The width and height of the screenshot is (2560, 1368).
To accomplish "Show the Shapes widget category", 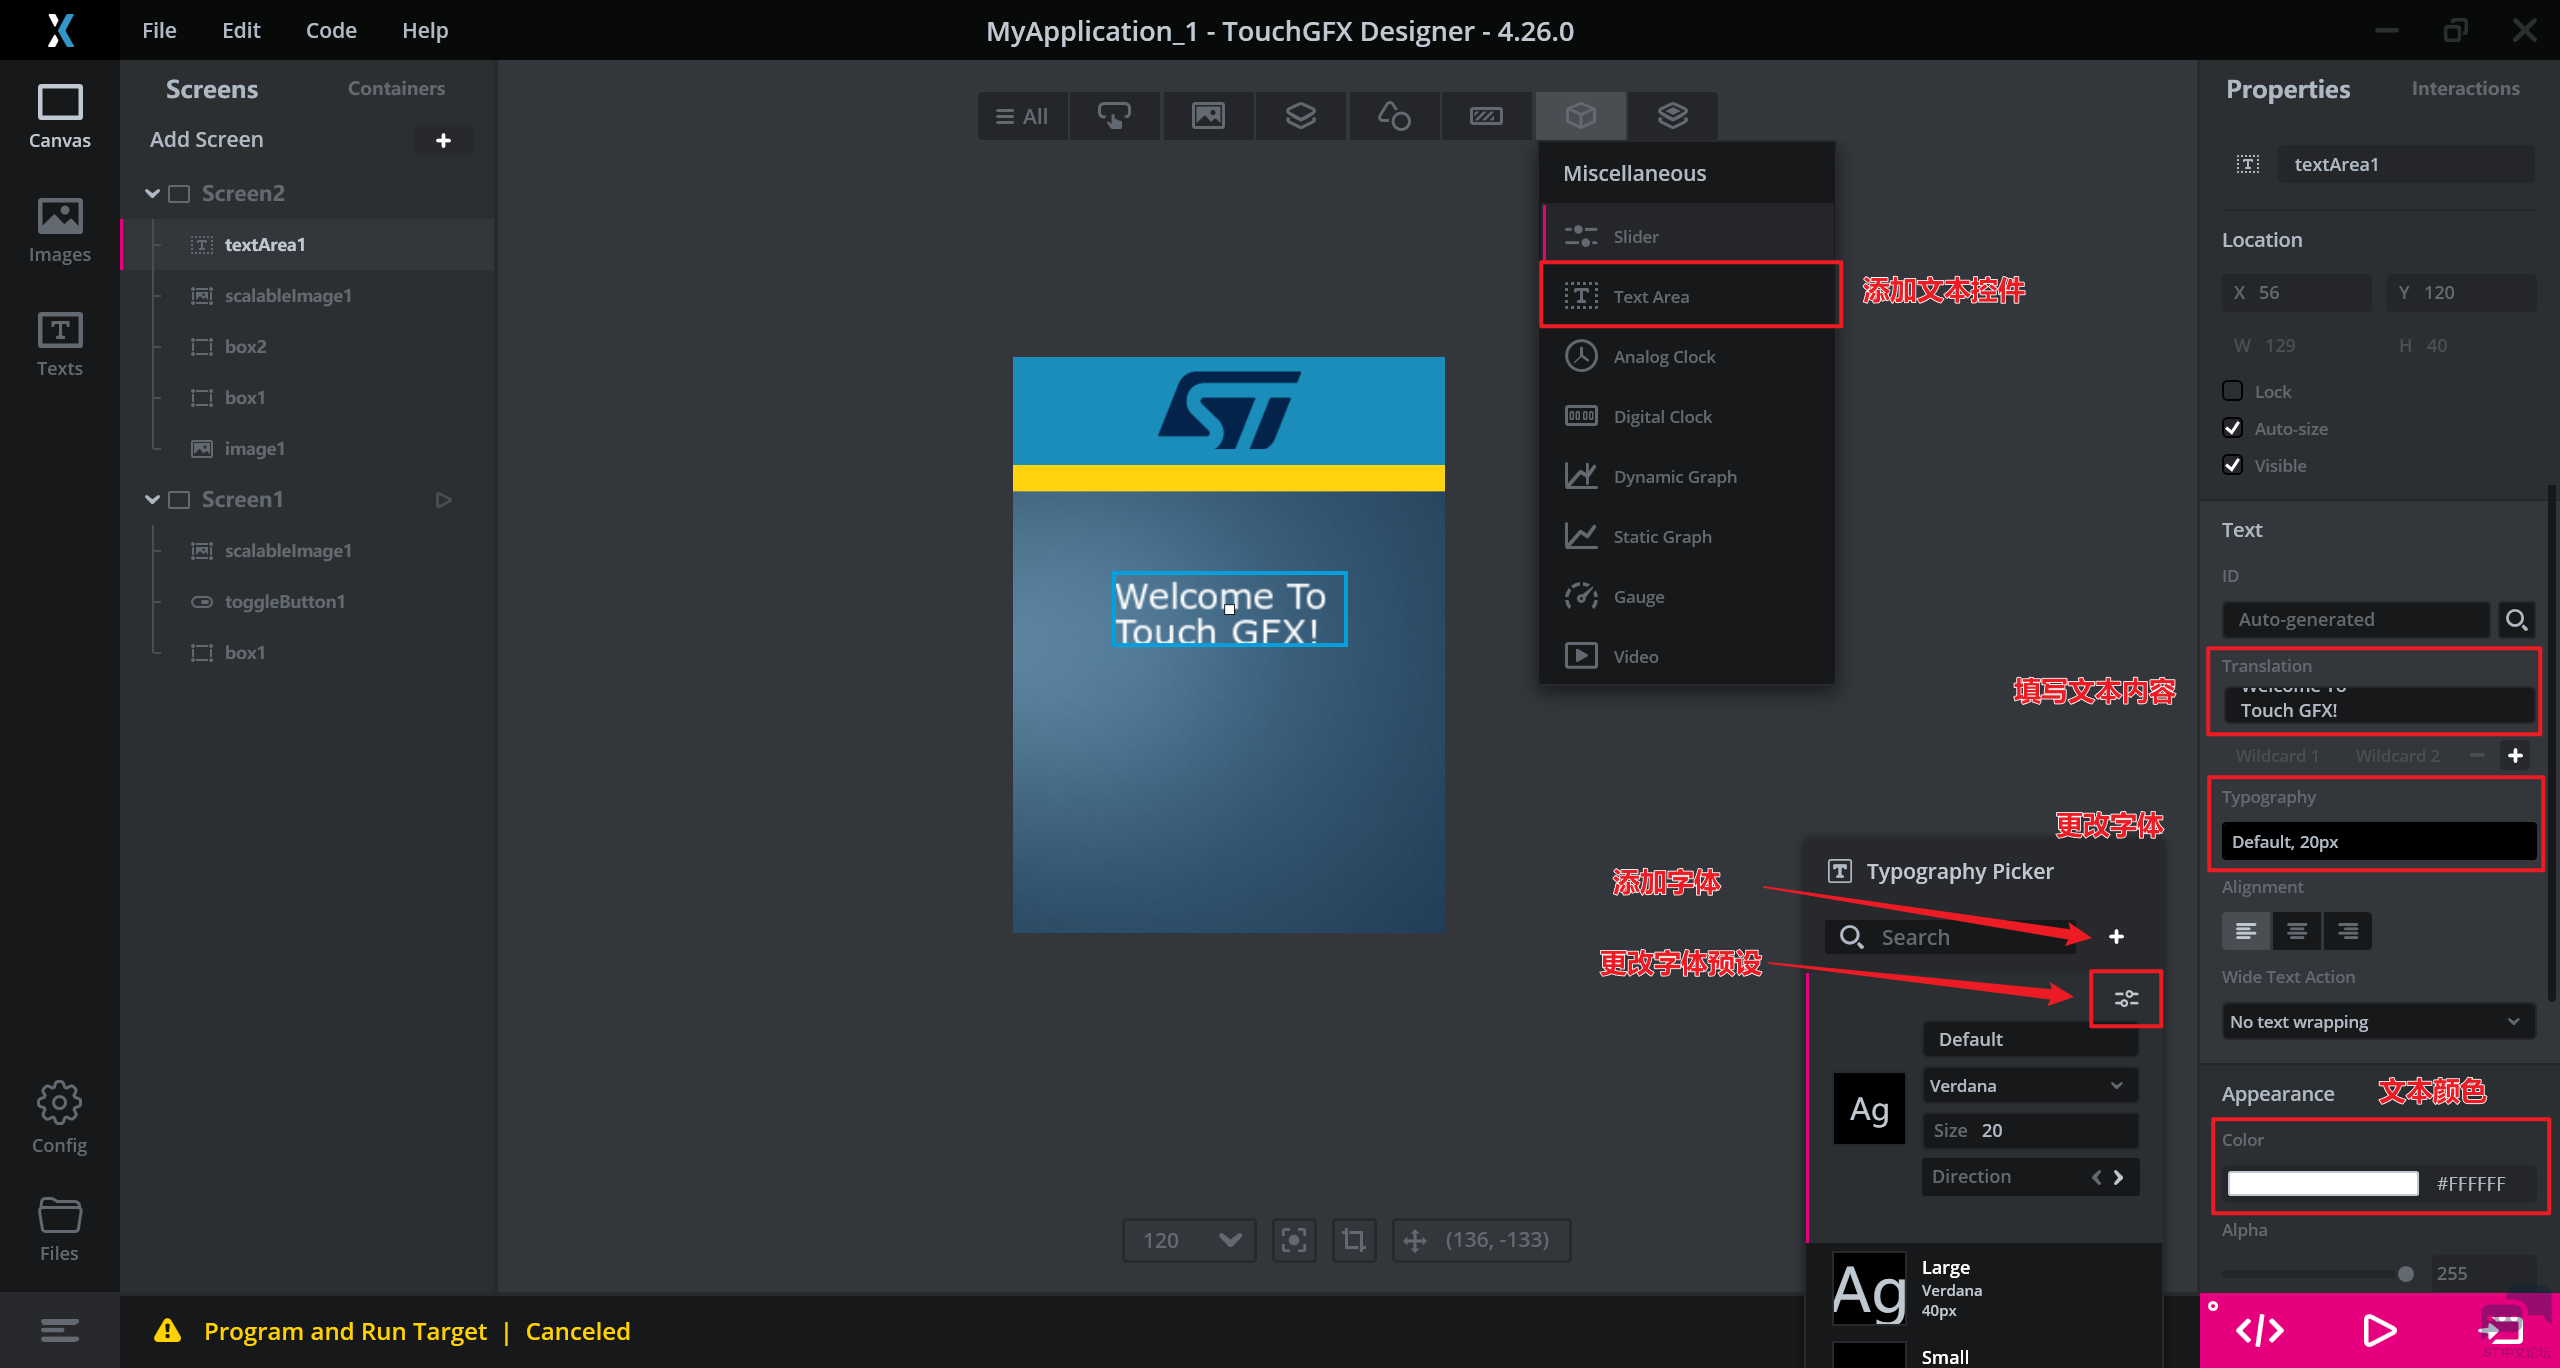I will pyautogui.click(x=1393, y=116).
